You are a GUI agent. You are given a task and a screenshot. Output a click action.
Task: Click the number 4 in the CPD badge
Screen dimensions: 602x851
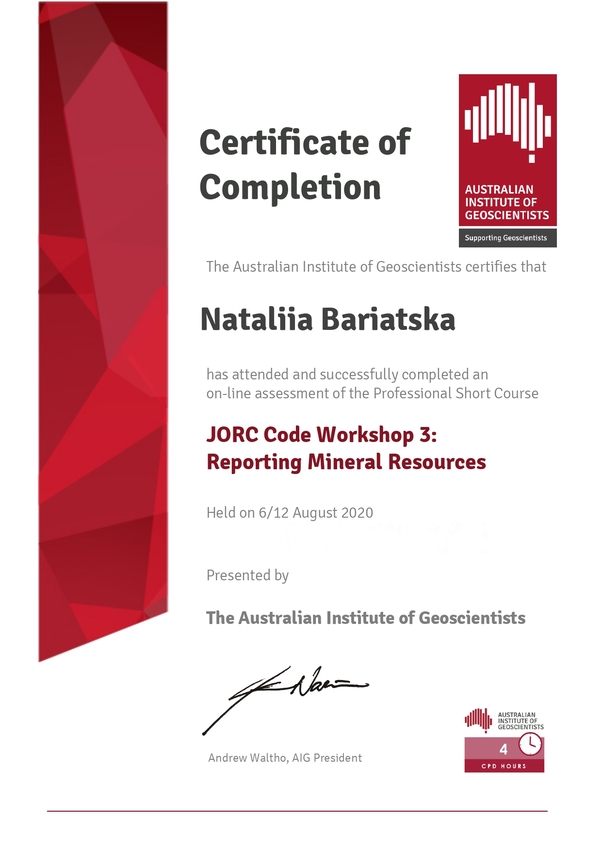(503, 750)
